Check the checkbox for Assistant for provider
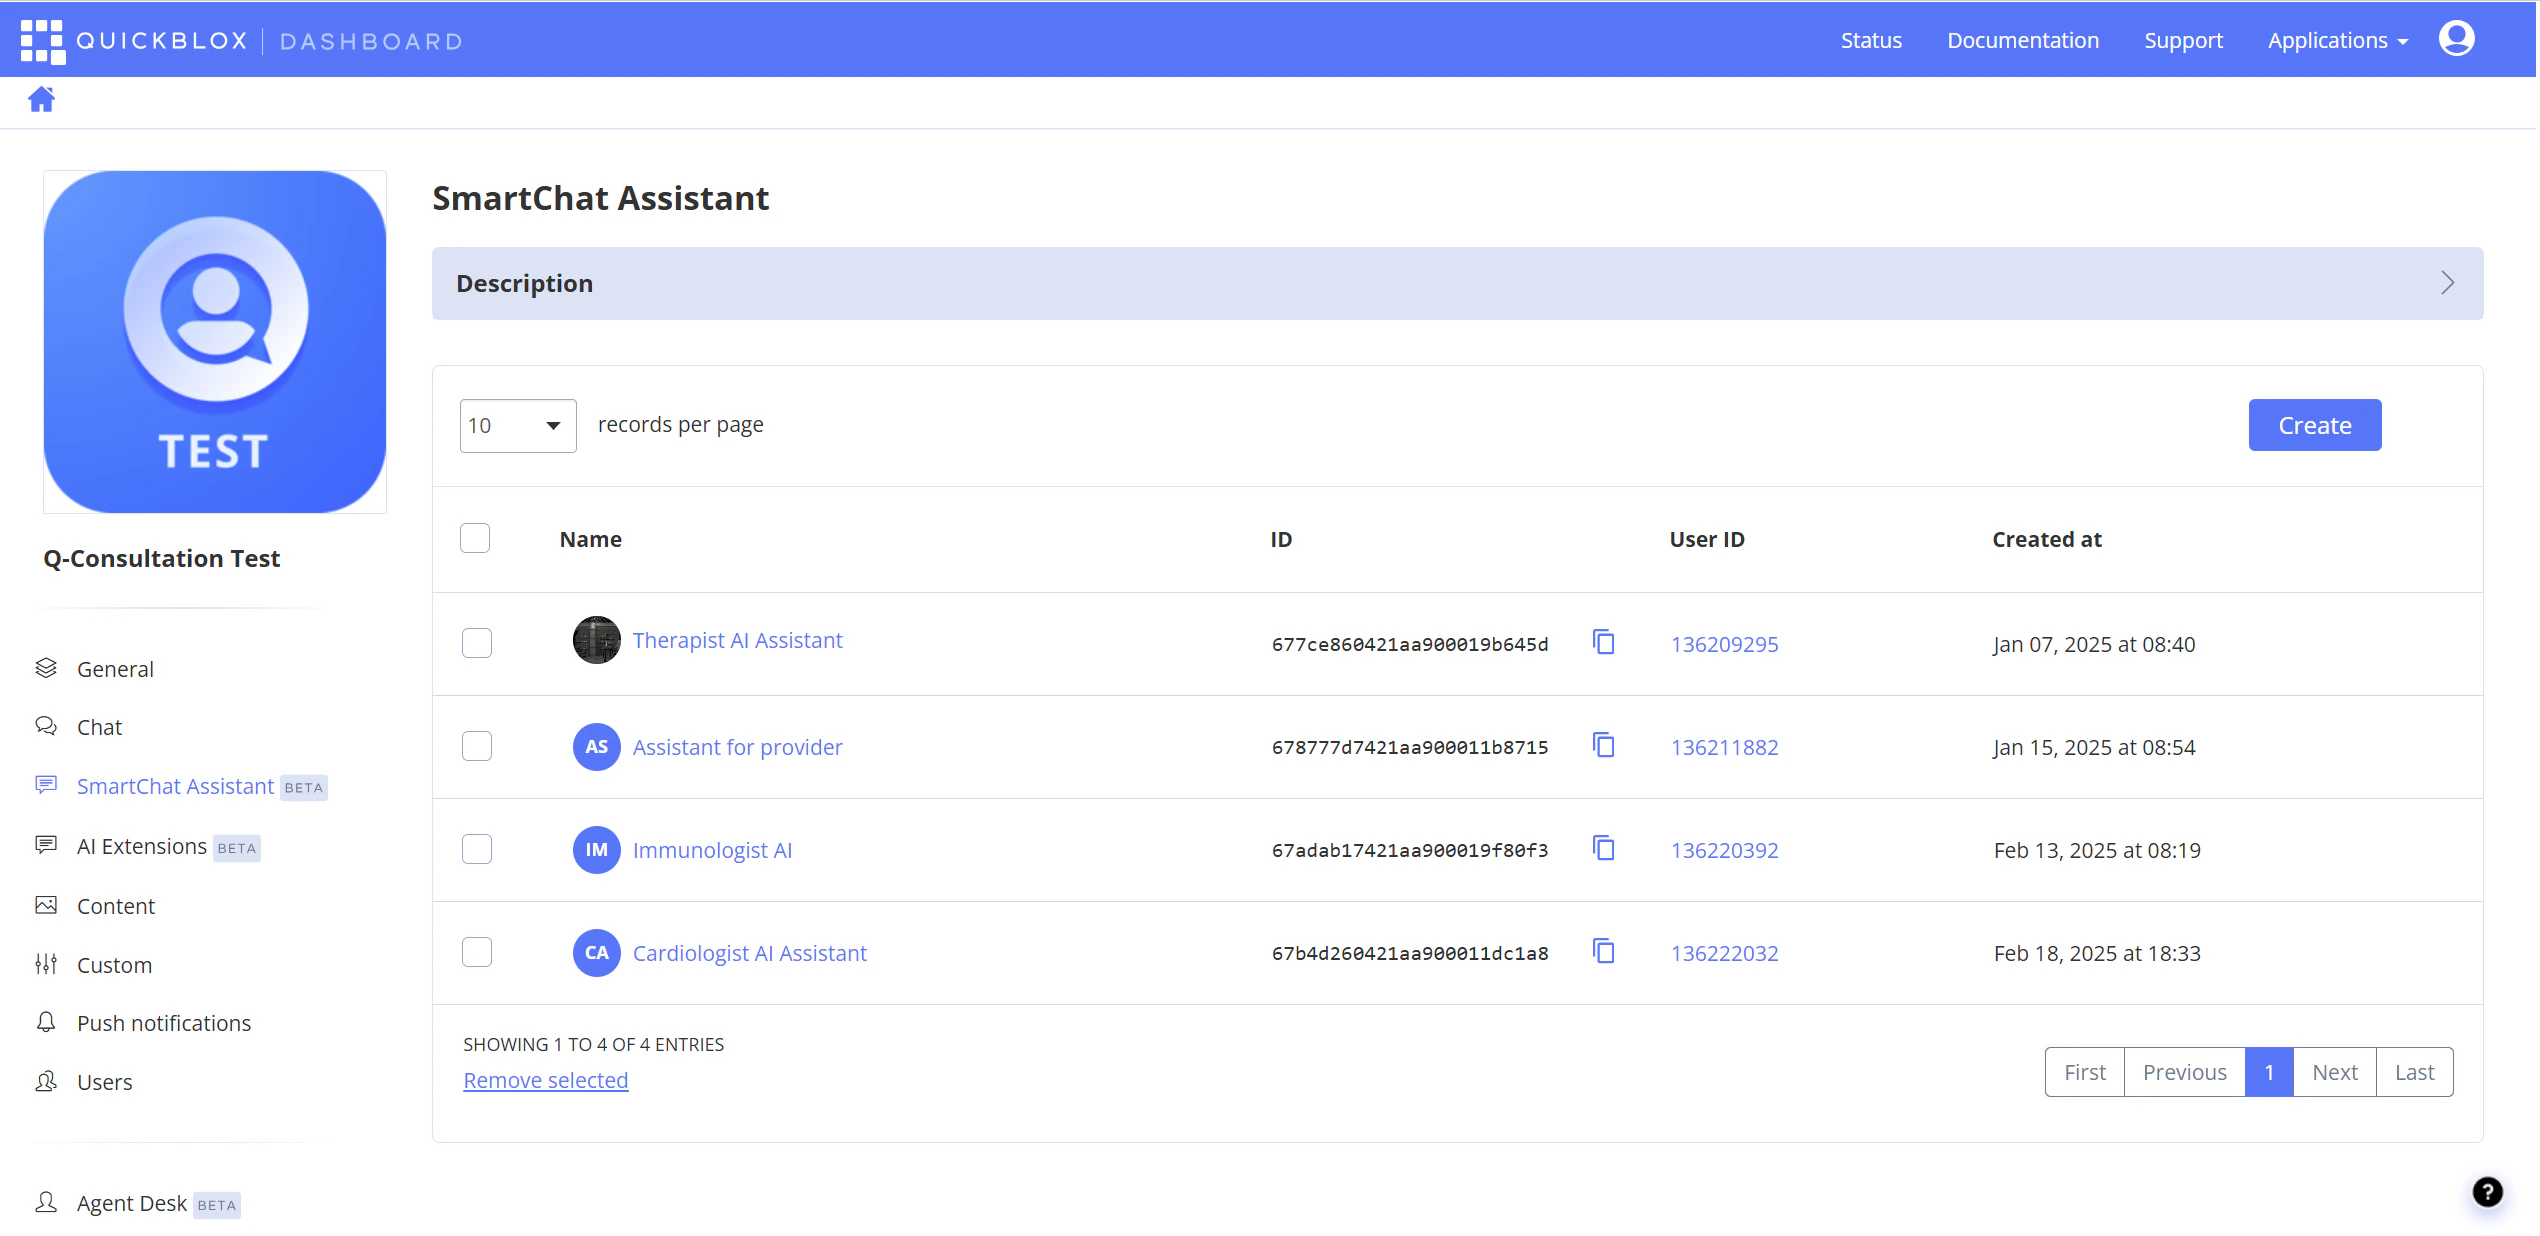Viewport: 2540px width, 1236px height. [477, 746]
